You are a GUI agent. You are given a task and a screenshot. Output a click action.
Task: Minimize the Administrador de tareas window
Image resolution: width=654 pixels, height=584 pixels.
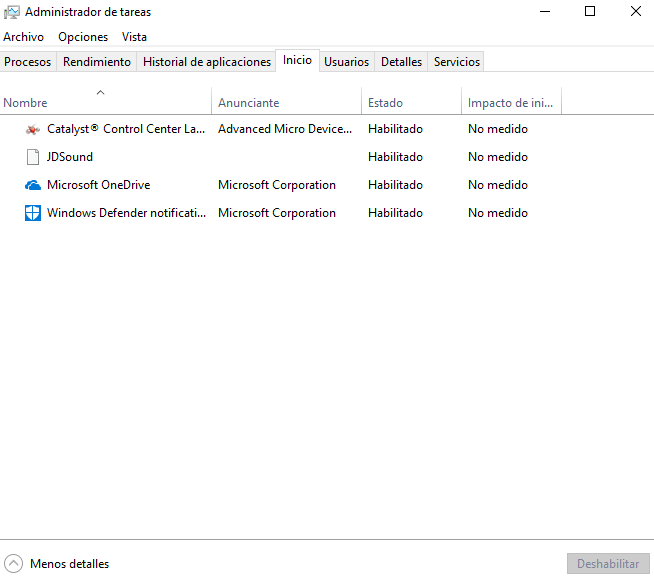[x=545, y=12]
